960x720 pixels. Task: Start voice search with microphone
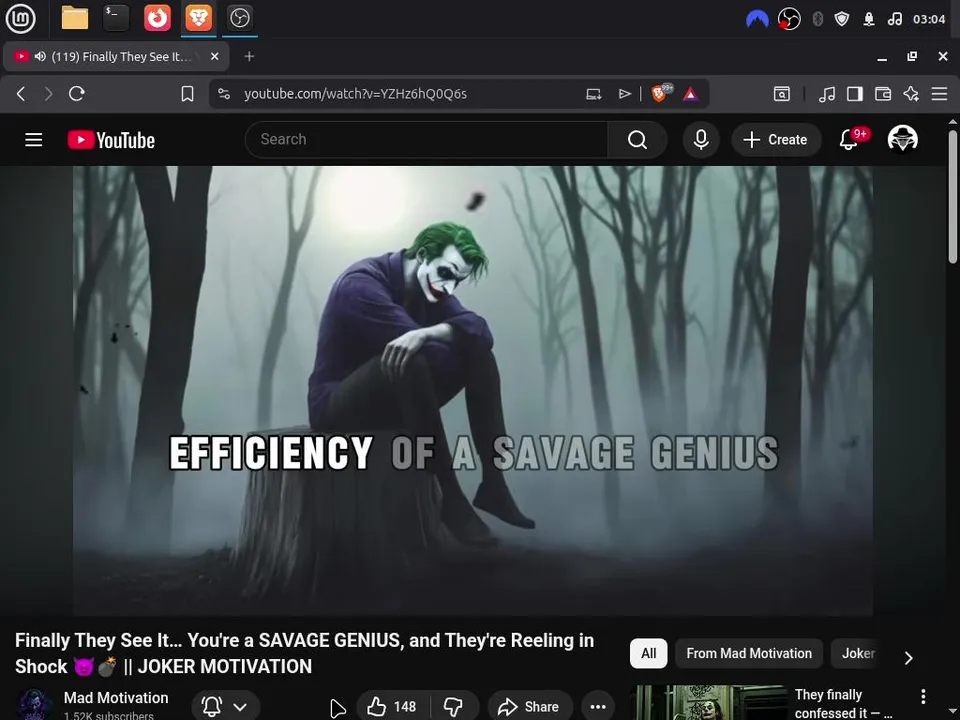pos(701,140)
